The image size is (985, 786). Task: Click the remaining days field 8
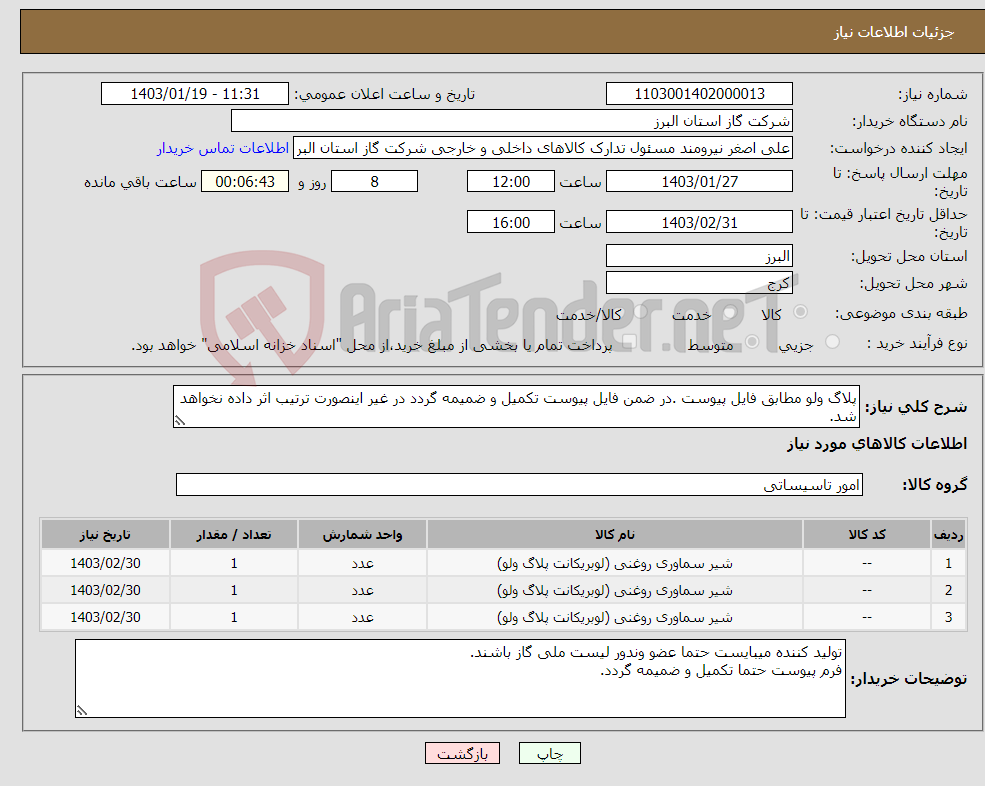[374, 182]
